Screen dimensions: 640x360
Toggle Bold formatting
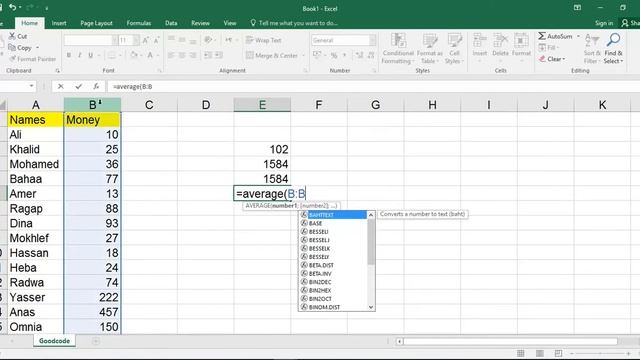pyautogui.click(x=69, y=55)
